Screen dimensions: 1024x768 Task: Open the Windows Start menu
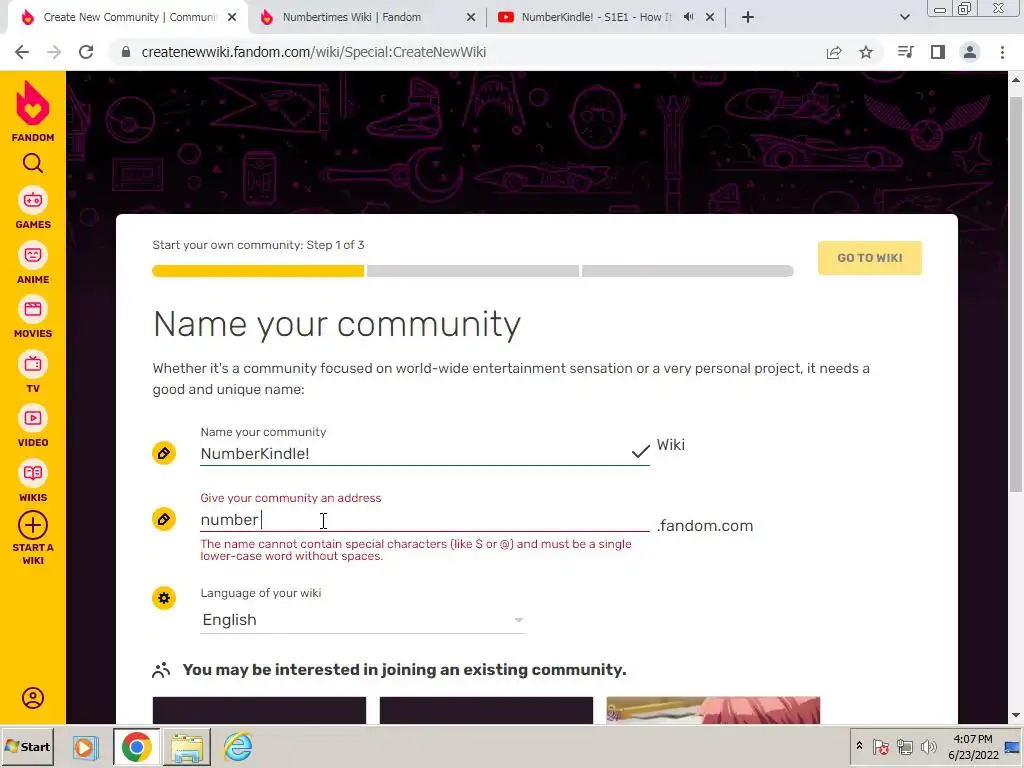pos(27,746)
